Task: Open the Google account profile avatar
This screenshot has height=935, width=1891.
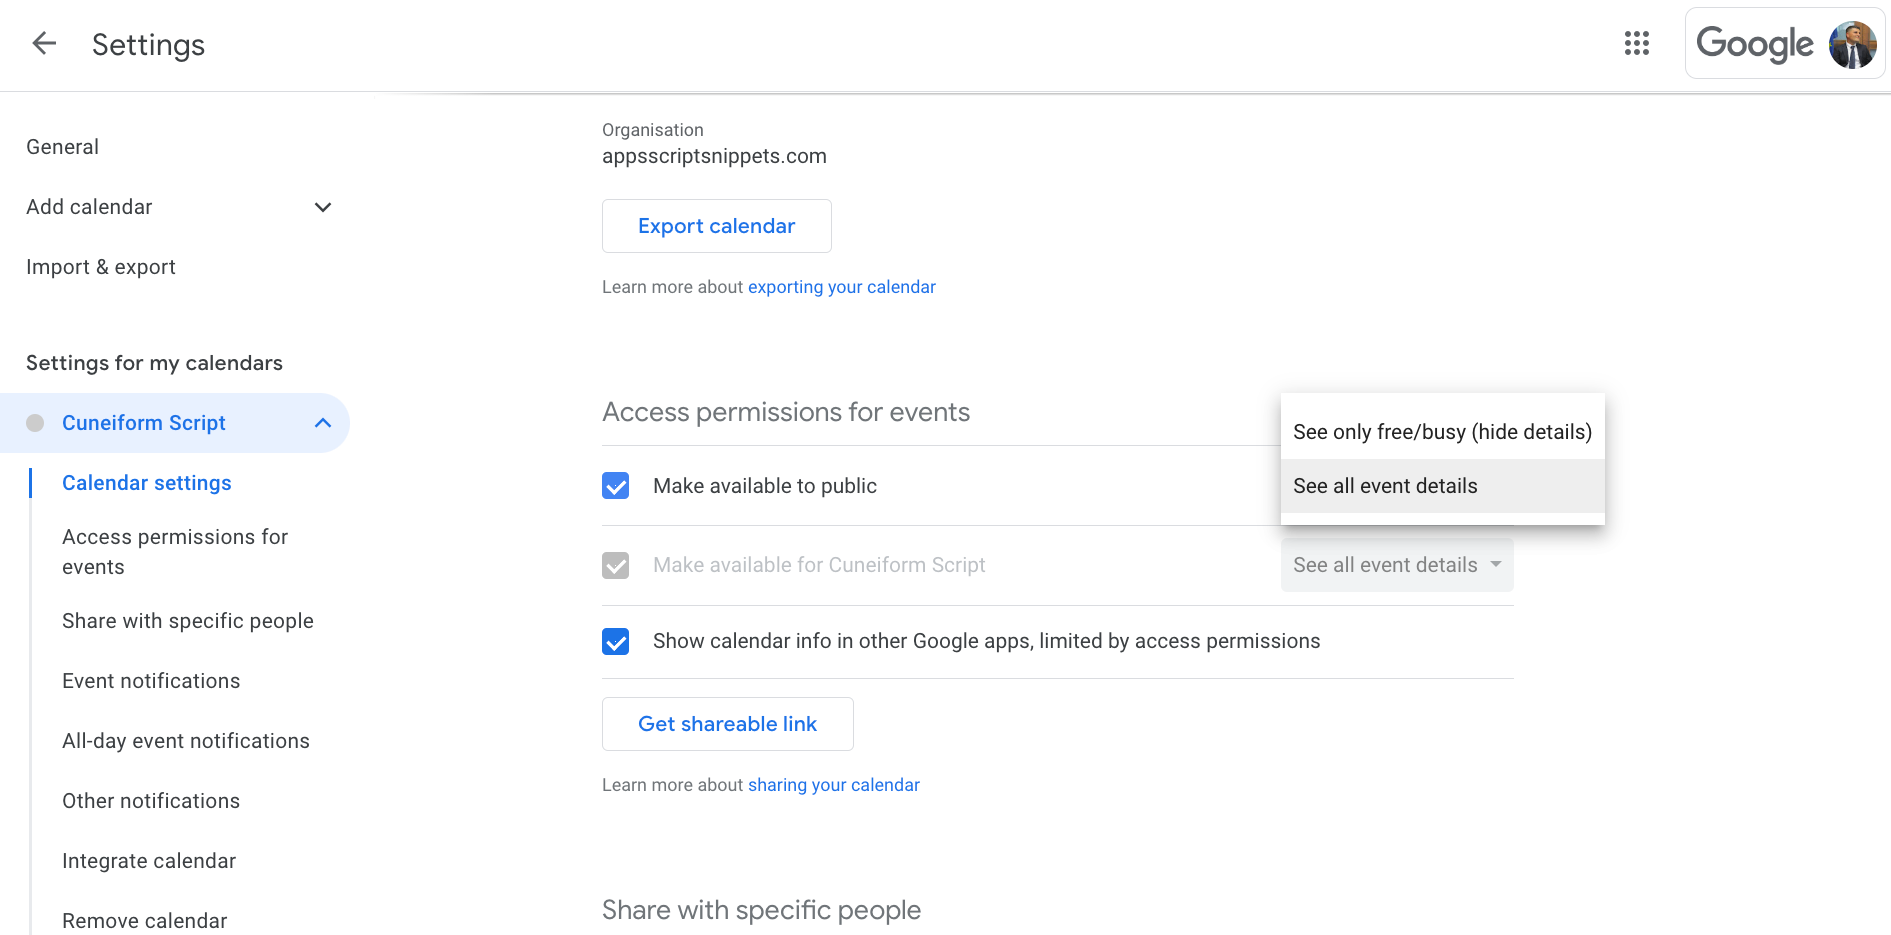Action: tap(1852, 44)
